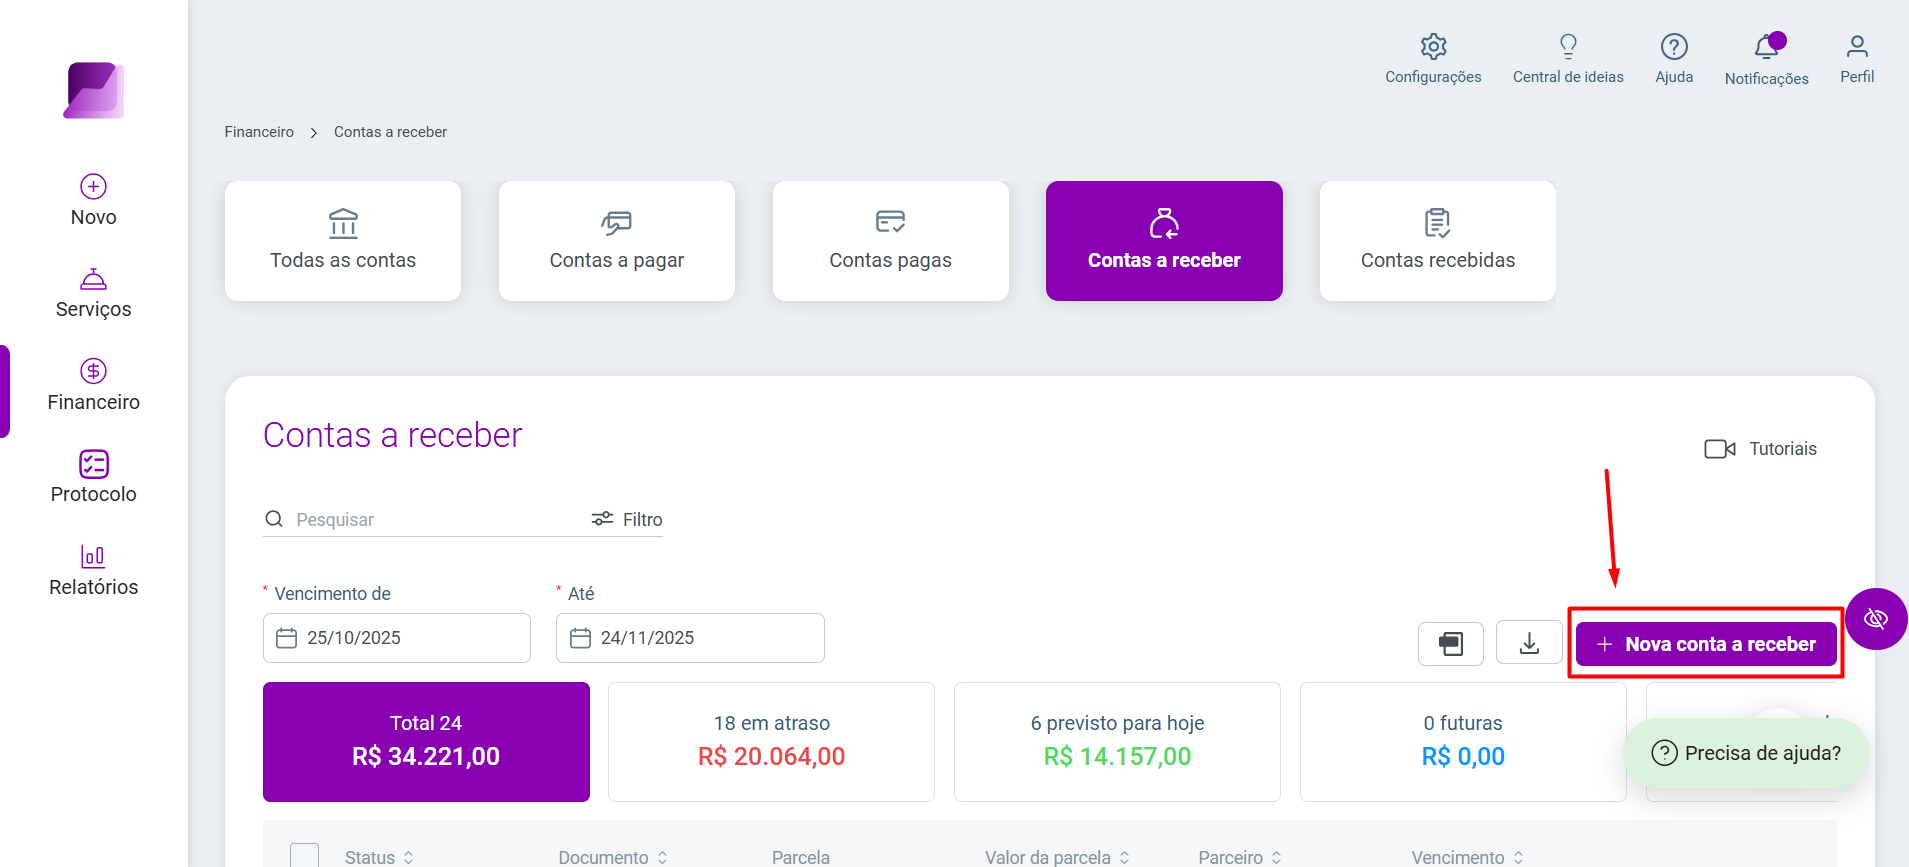Toggle the hide values eye icon
1909x867 pixels.
1876,619
